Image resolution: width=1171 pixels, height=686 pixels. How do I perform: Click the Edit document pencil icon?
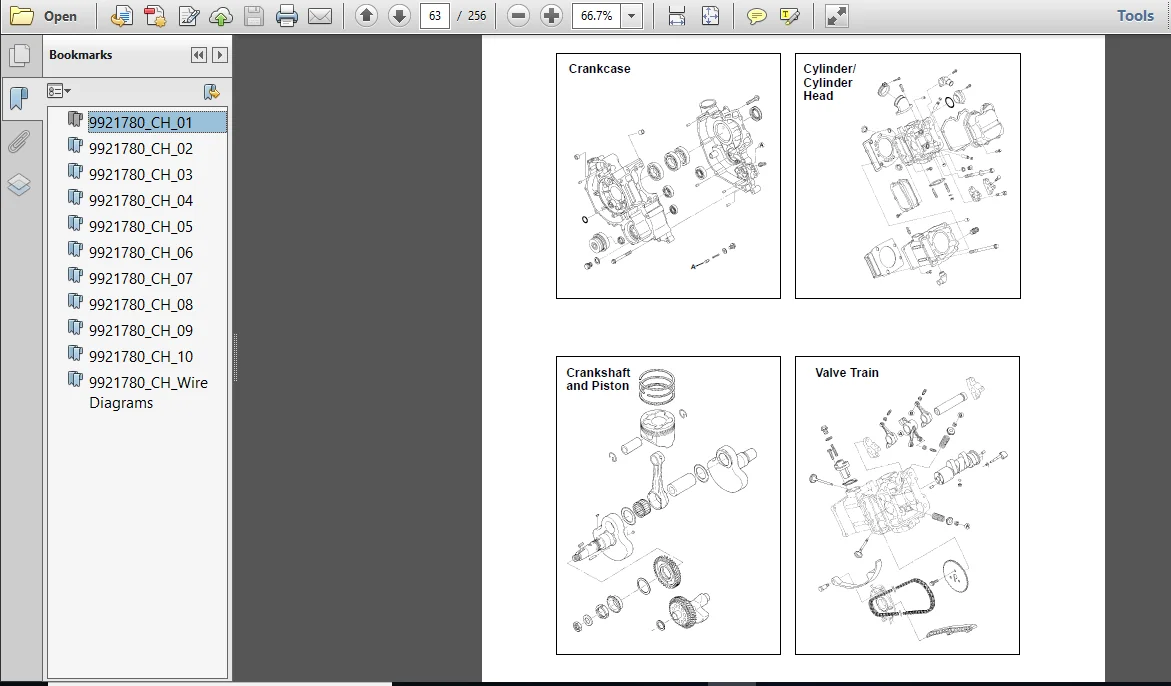(x=188, y=16)
